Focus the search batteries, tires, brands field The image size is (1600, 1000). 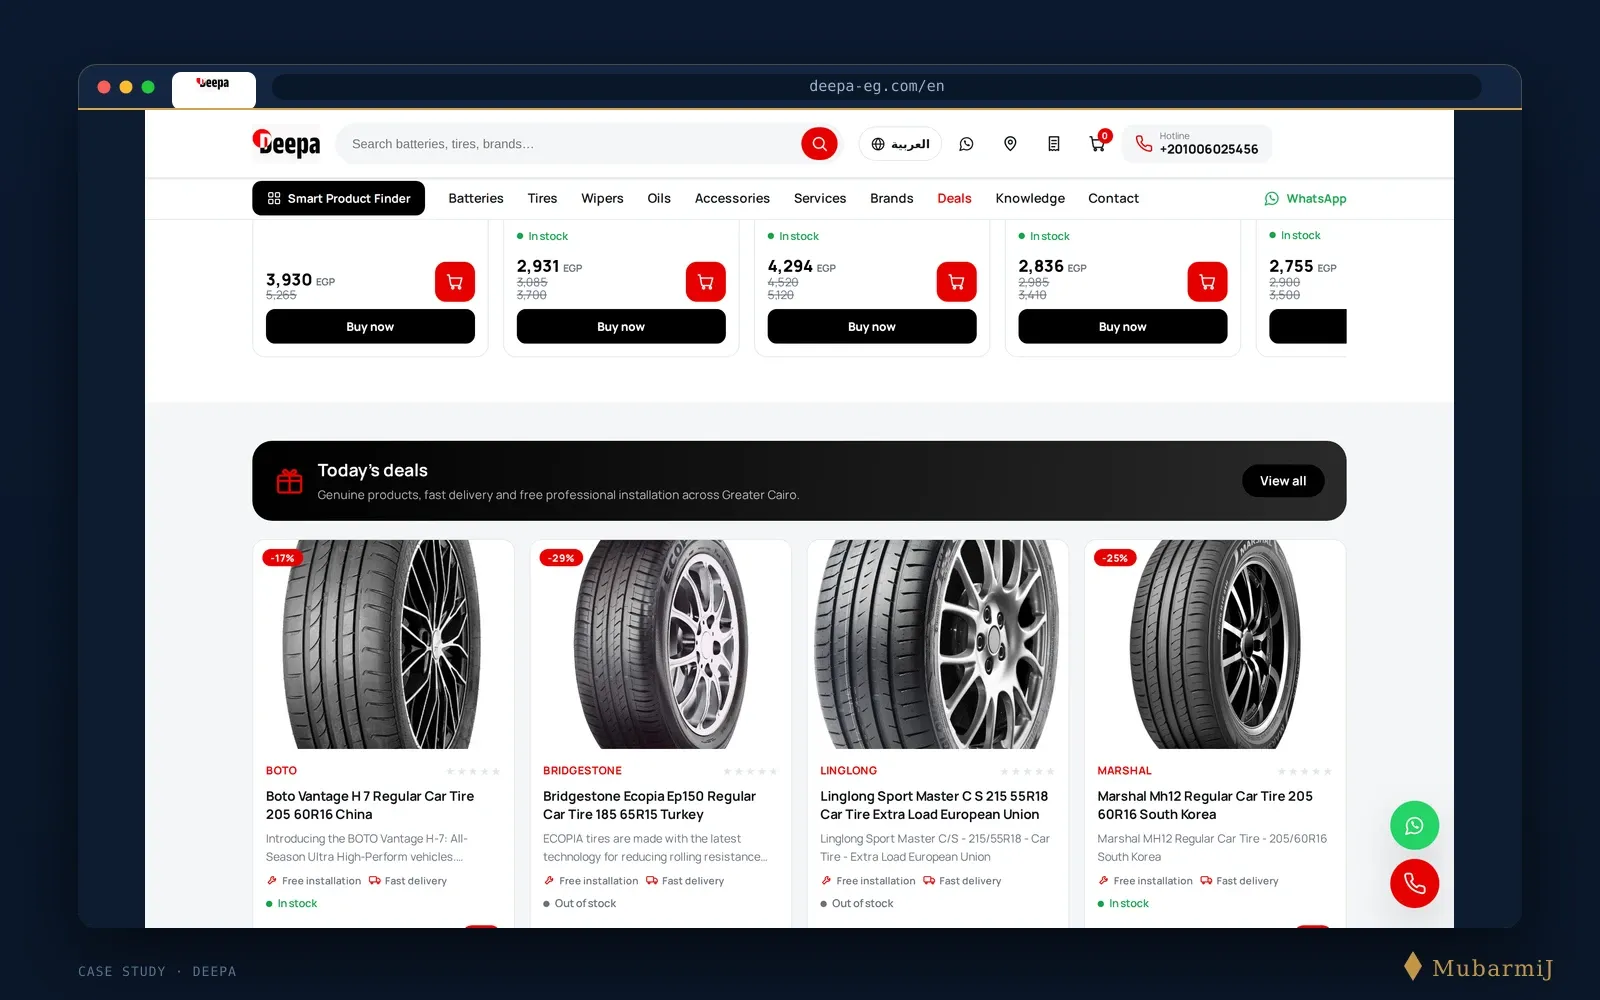(570, 144)
